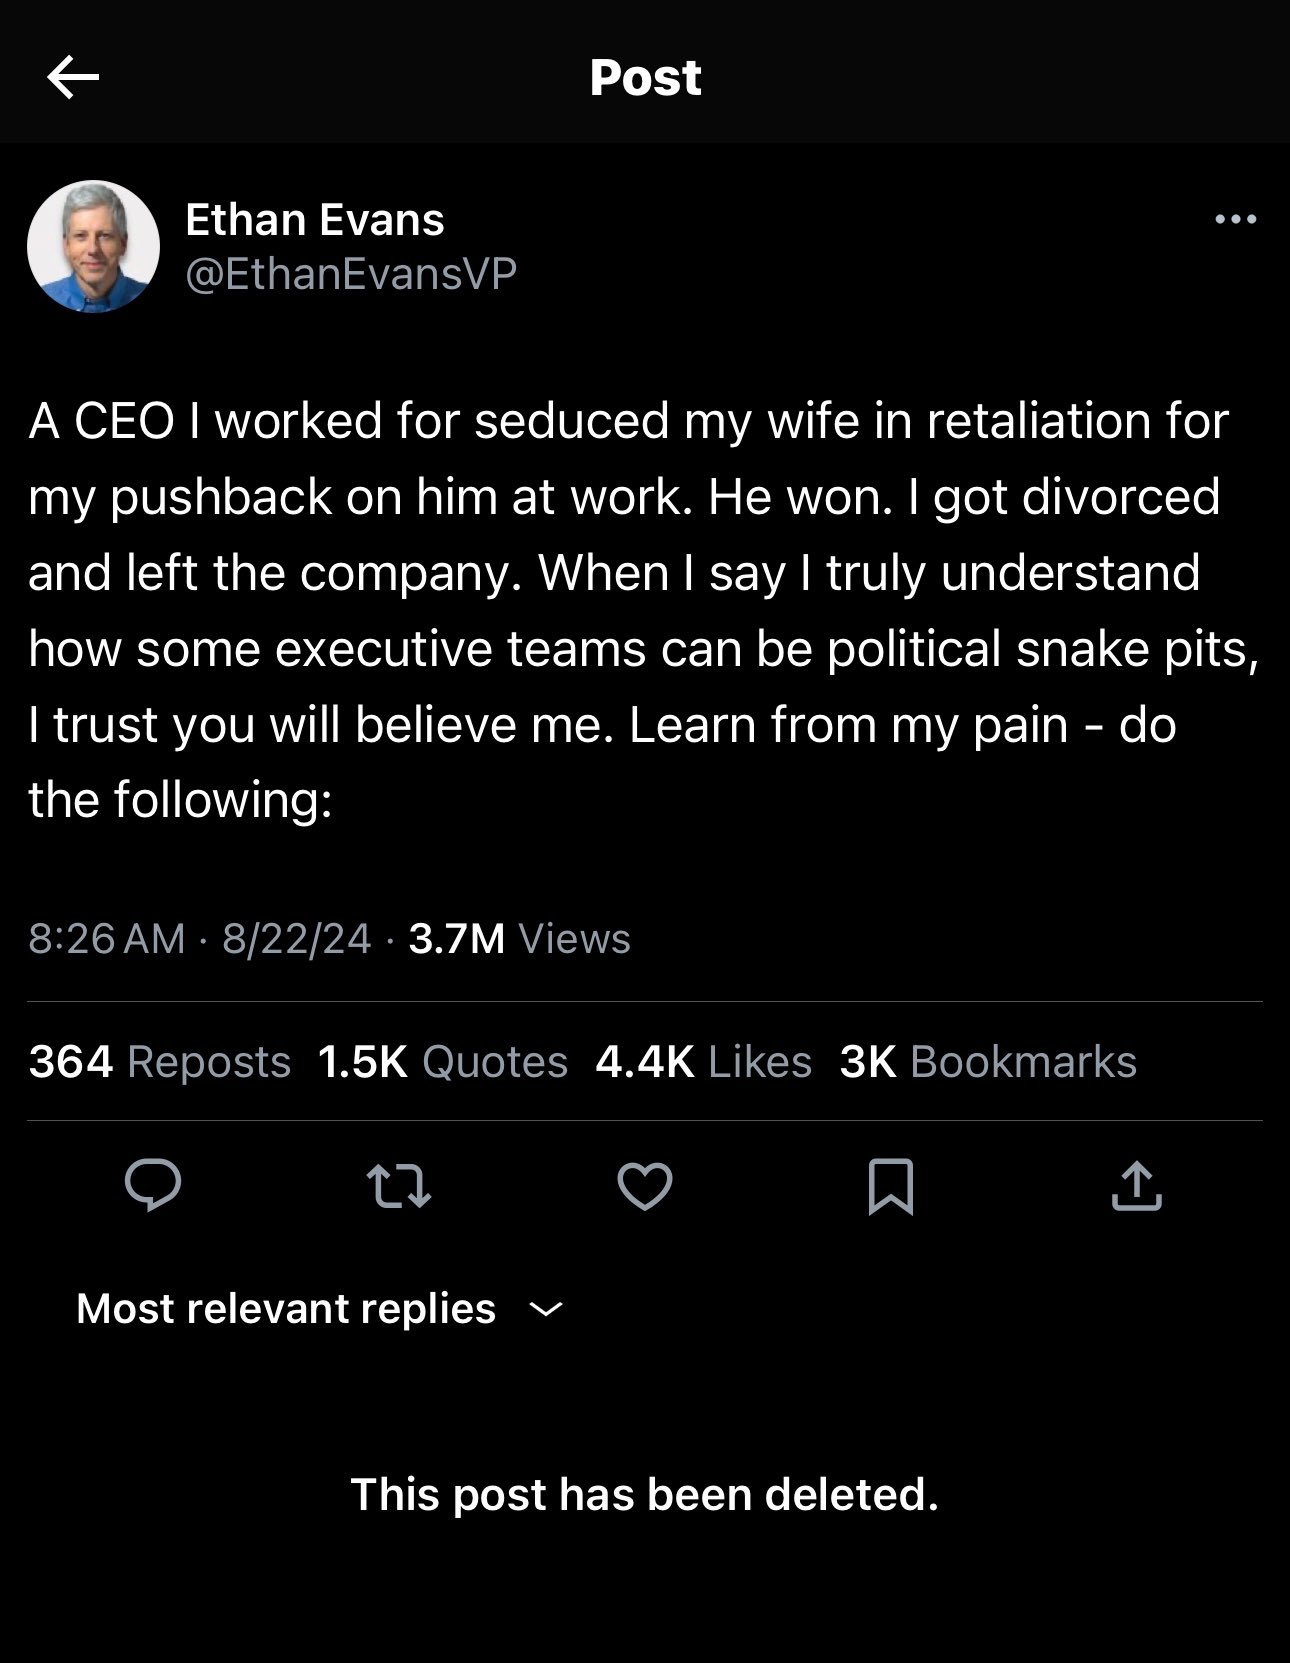The image size is (1290, 1663).
Task: Open the three-dot more options menu
Action: 1235,220
